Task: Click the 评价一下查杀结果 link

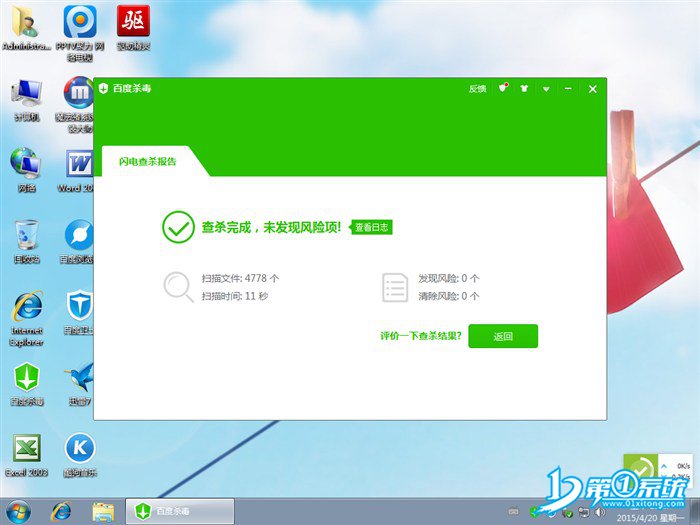Action: coord(421,336)
